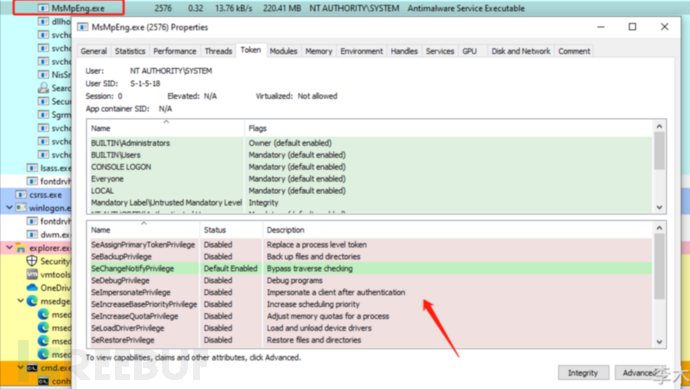The height and width of the screenshot is (389, 690).
Task: Open the Modules tab
Action: (283, 51)
